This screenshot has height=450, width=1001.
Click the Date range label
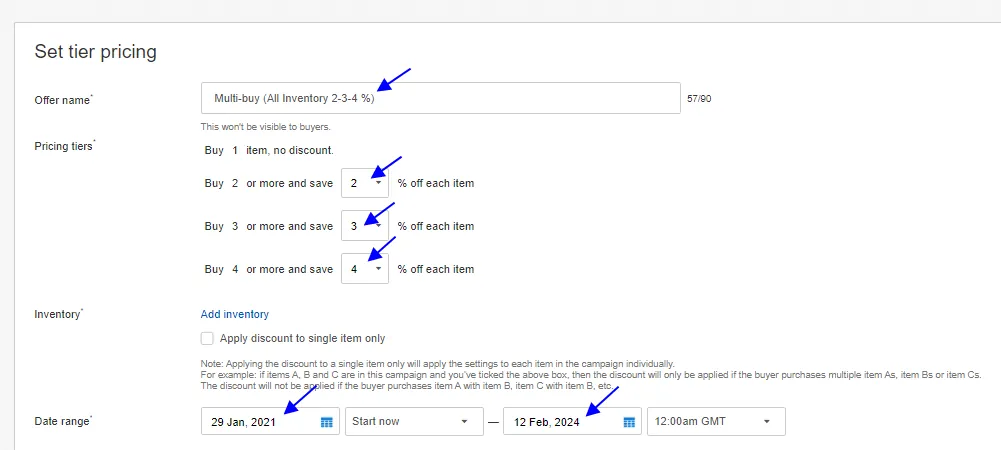click(63, 421)
